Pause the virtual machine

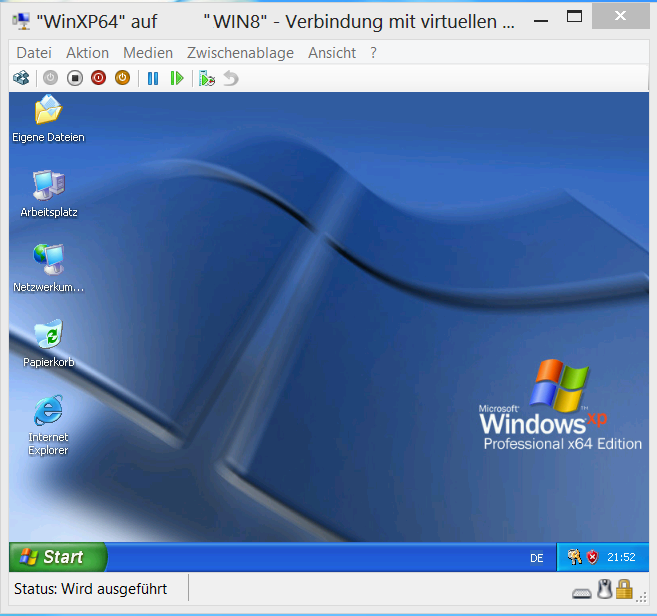tap(153, 78)
